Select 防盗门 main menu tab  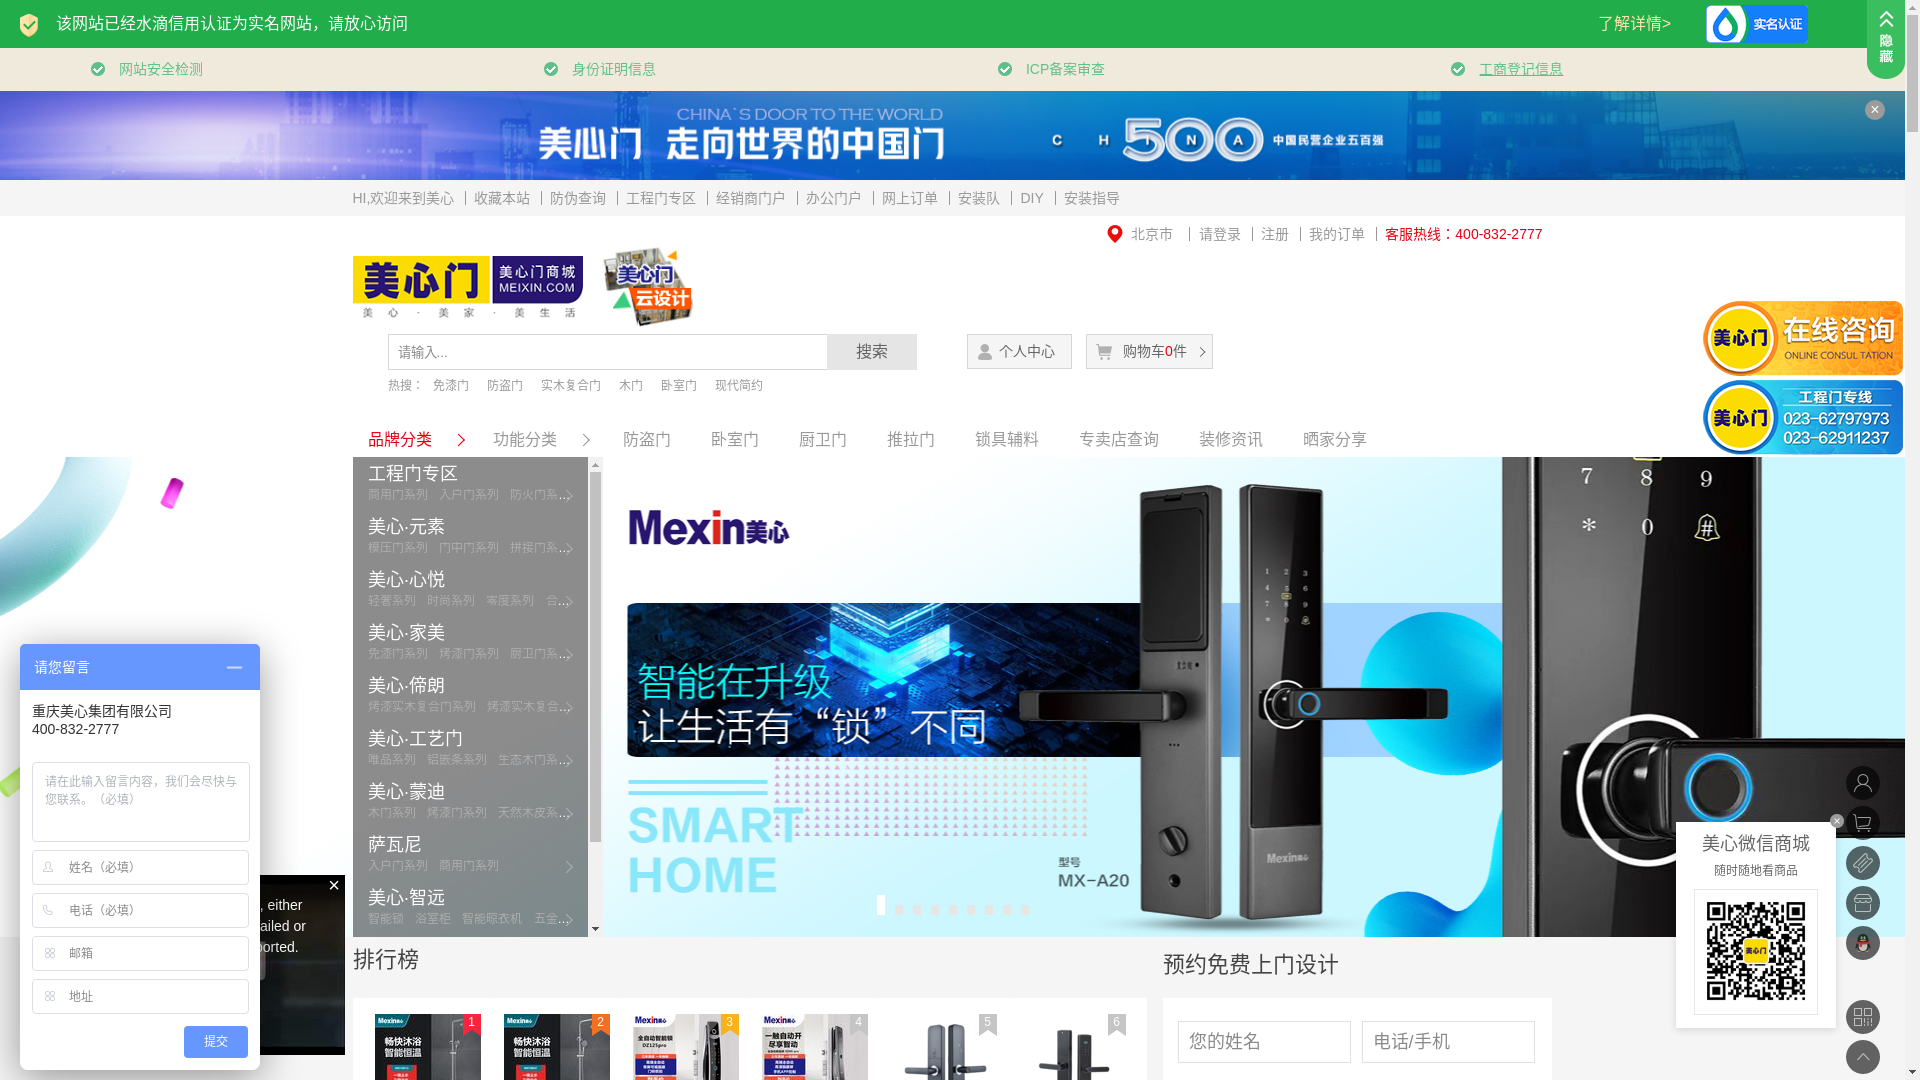(x=647, y=440)
